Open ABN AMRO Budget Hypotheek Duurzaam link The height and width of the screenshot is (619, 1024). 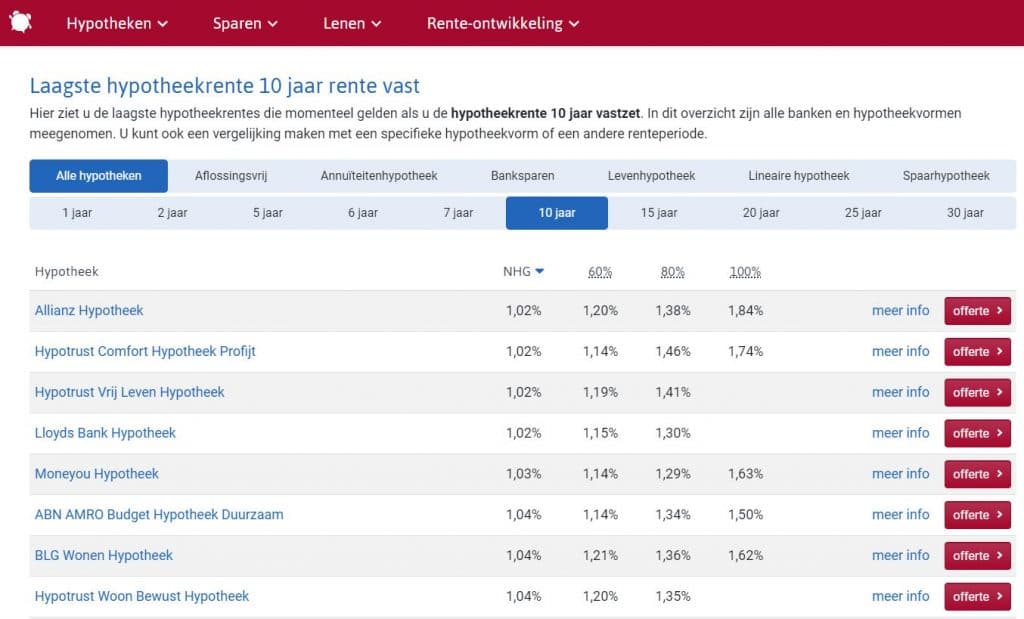(x=159, y=515)
